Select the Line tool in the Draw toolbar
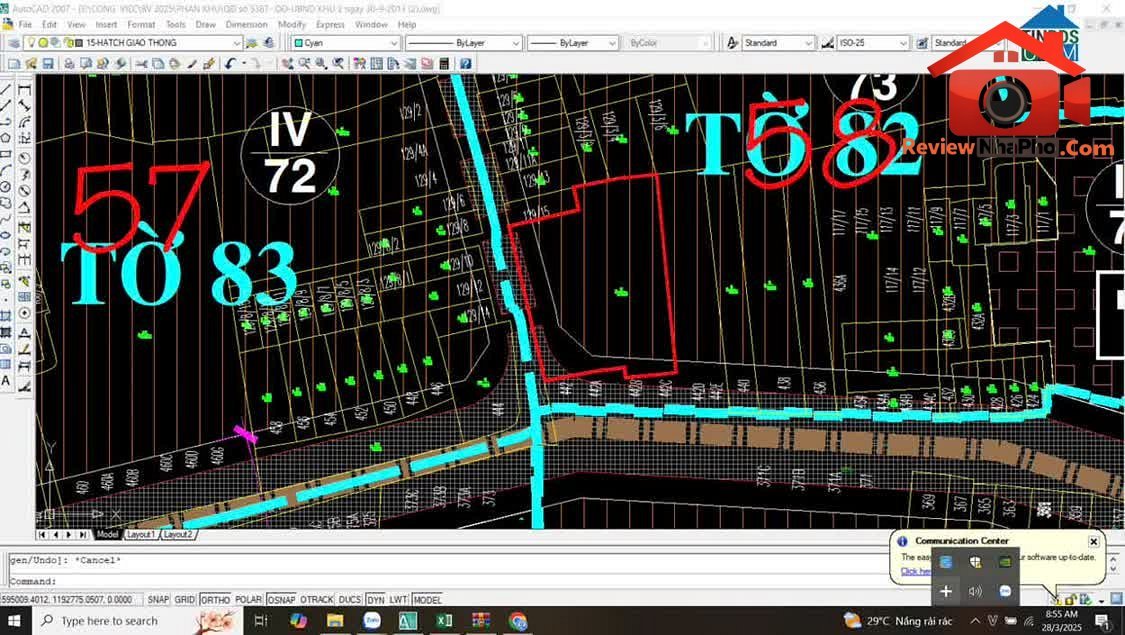 pos(6,90)
